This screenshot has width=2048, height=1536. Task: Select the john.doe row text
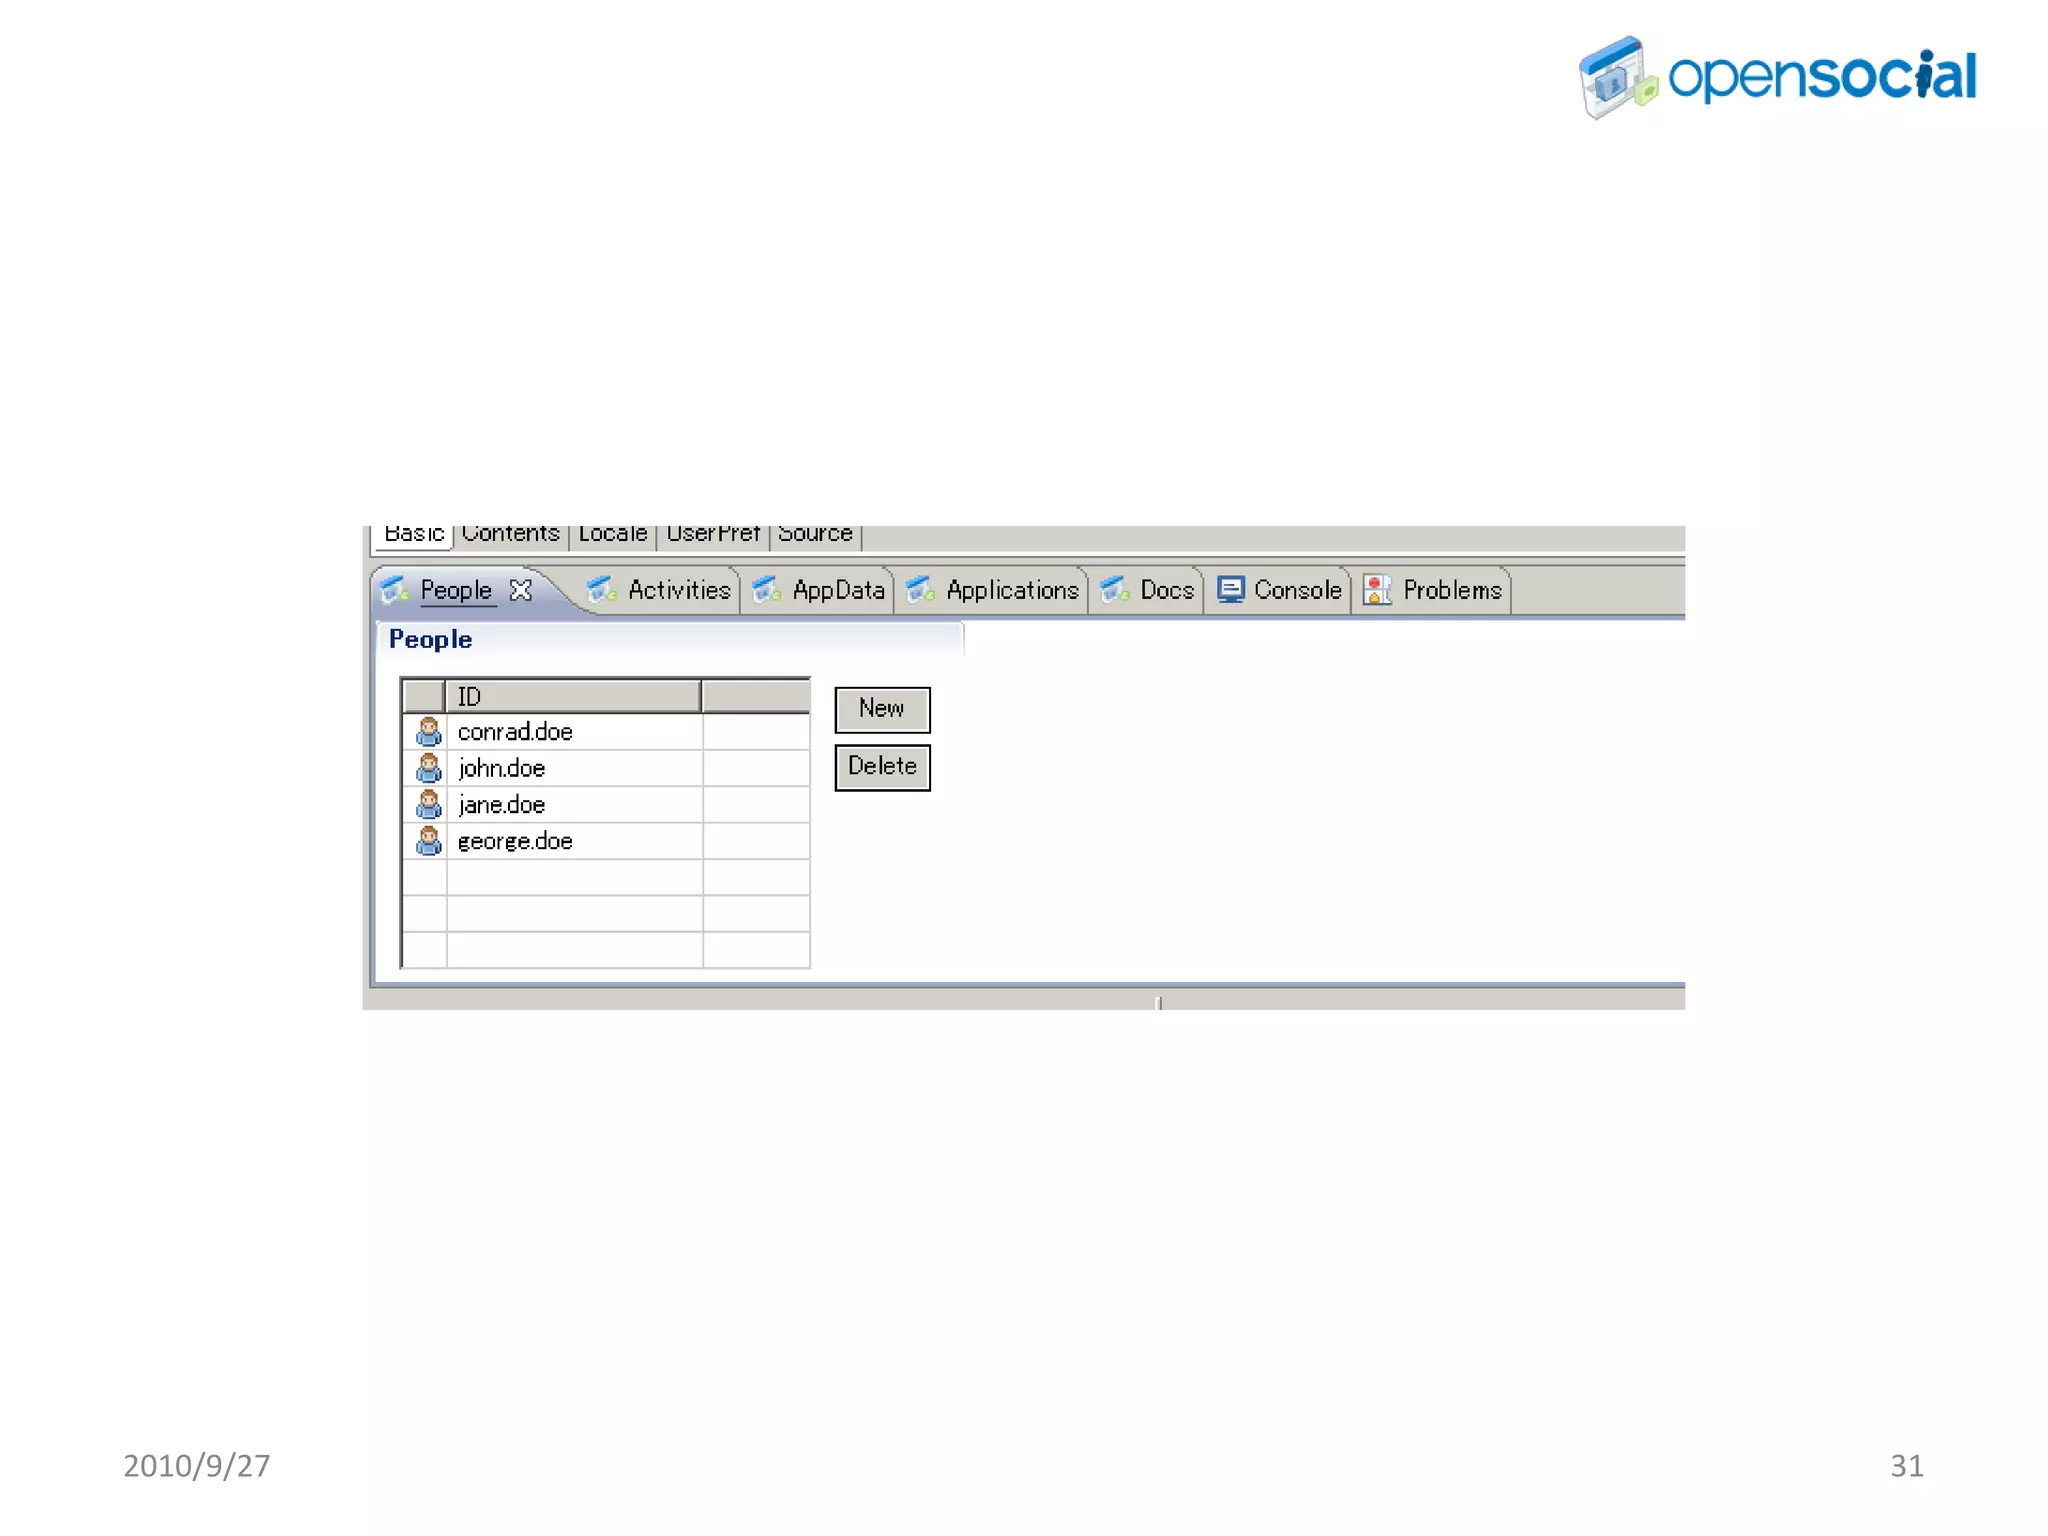click(502, 768)
